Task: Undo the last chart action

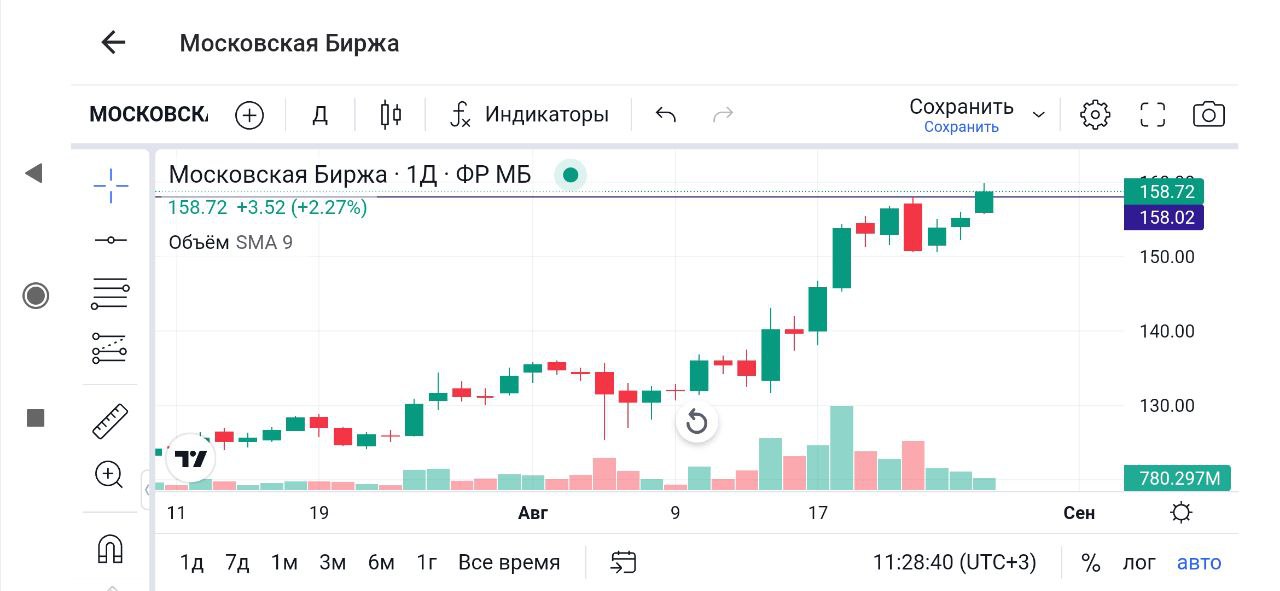Action: pyautogui.click(x=666, y=115)
